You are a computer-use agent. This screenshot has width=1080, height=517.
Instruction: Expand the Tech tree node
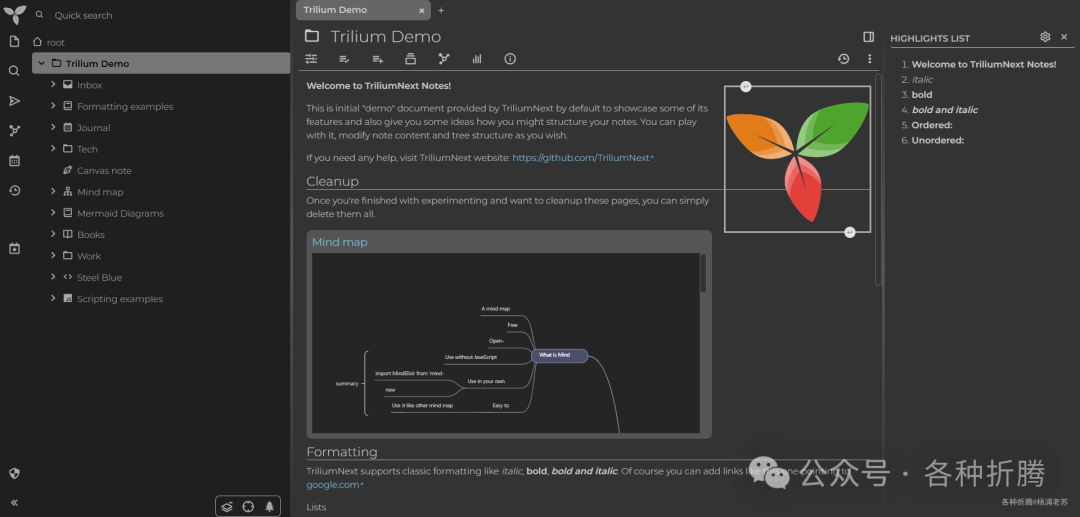(x=53, y=149)
